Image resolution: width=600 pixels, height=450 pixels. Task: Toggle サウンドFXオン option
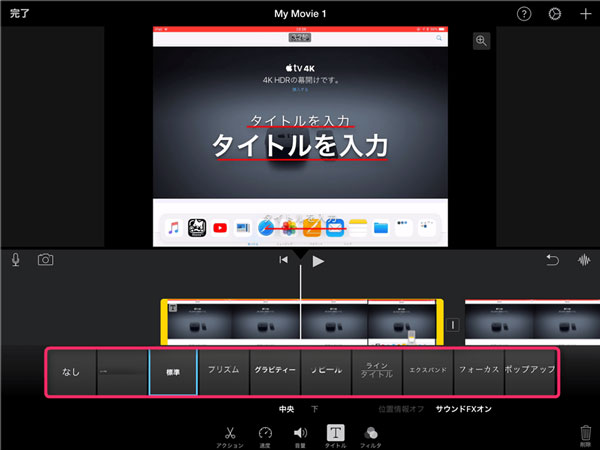[x=464, y=409]
